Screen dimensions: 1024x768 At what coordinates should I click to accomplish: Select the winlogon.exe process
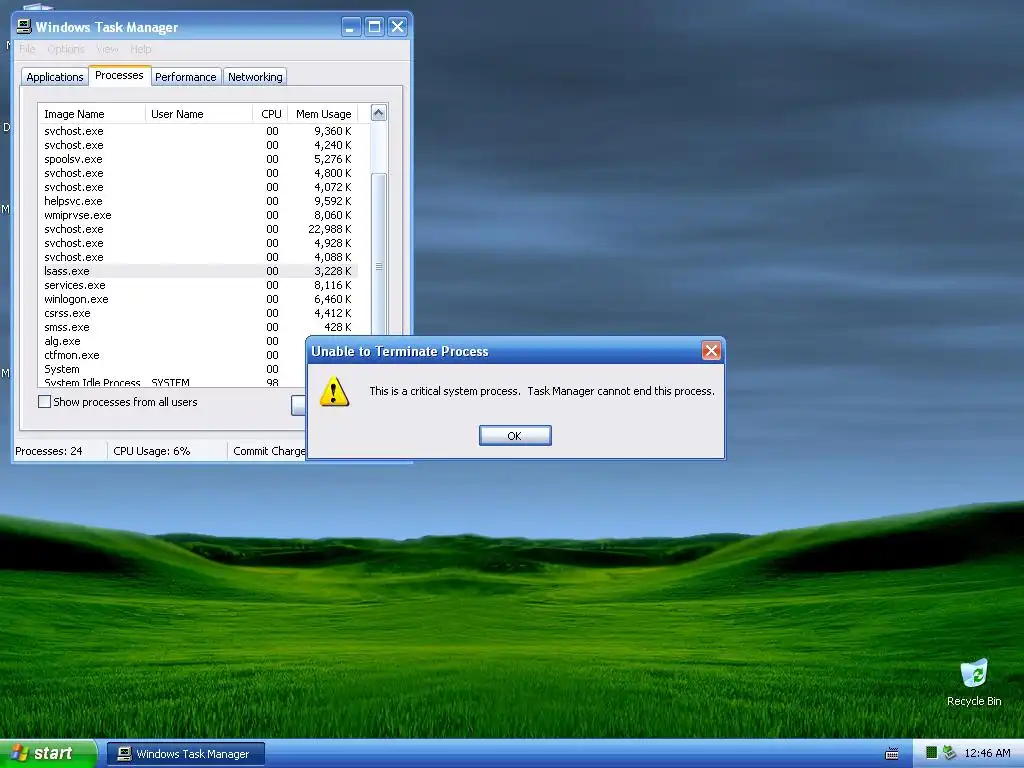point(198,299)
